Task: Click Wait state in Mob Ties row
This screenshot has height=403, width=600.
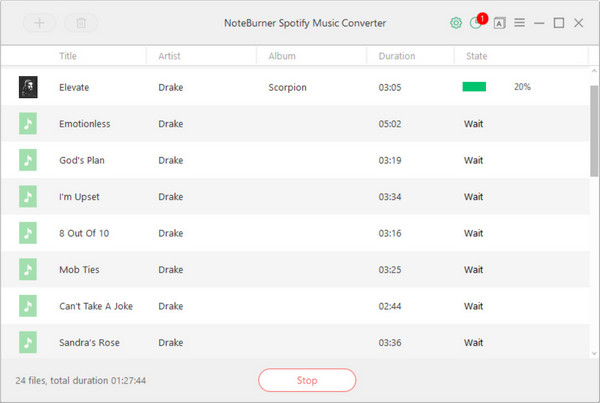Action: 473,269
